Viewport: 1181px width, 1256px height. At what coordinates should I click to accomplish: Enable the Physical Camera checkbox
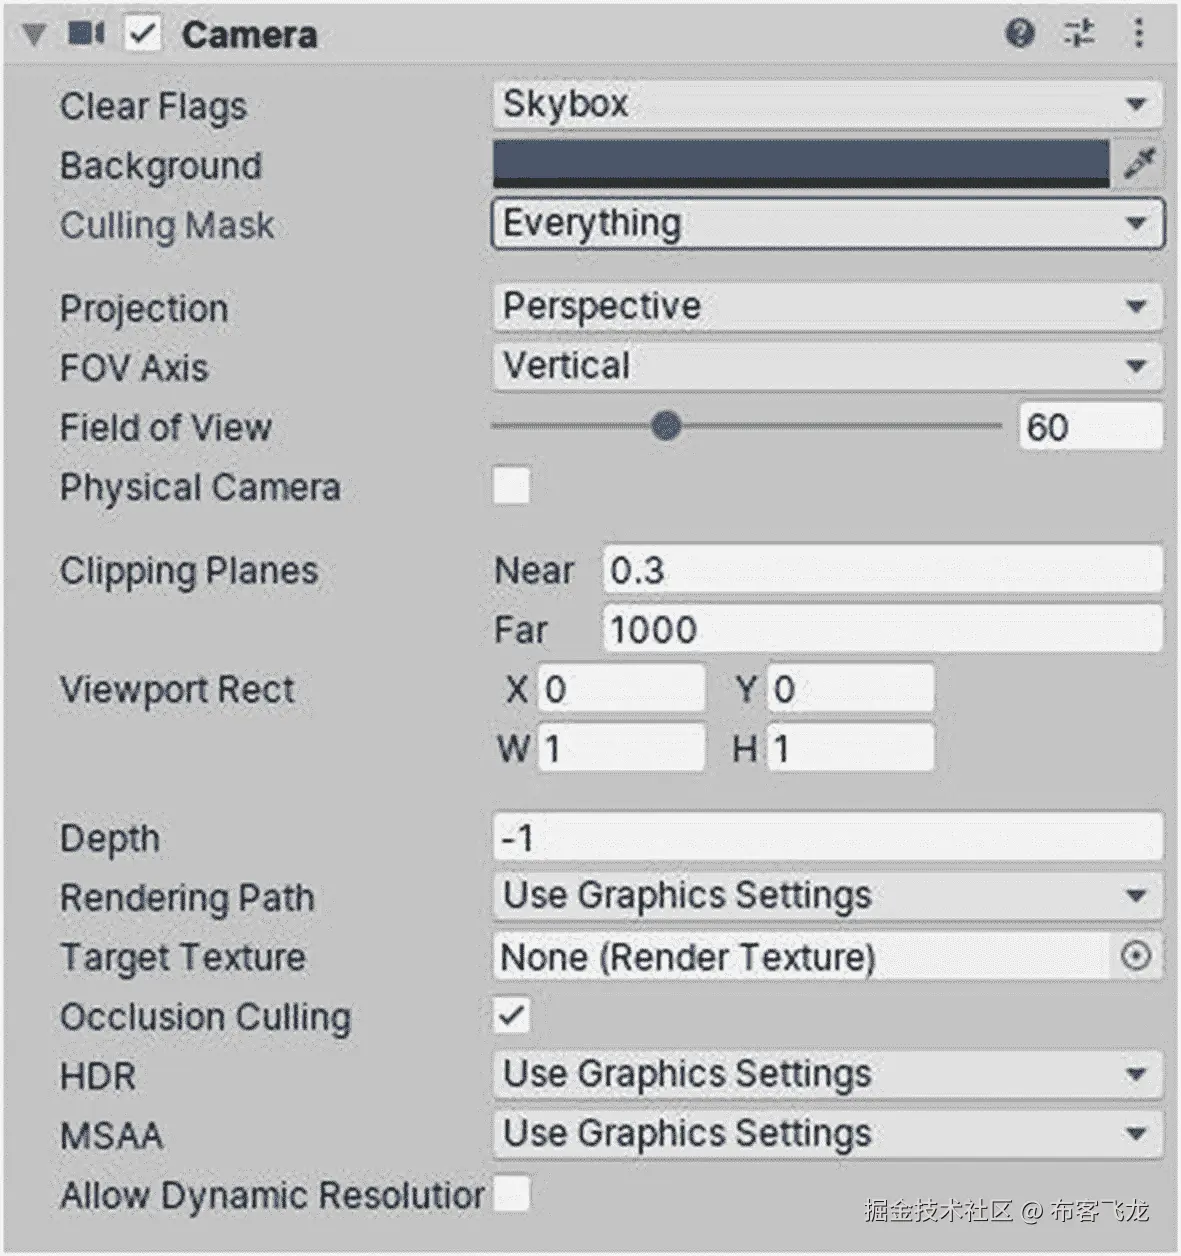tap(511, 487)
